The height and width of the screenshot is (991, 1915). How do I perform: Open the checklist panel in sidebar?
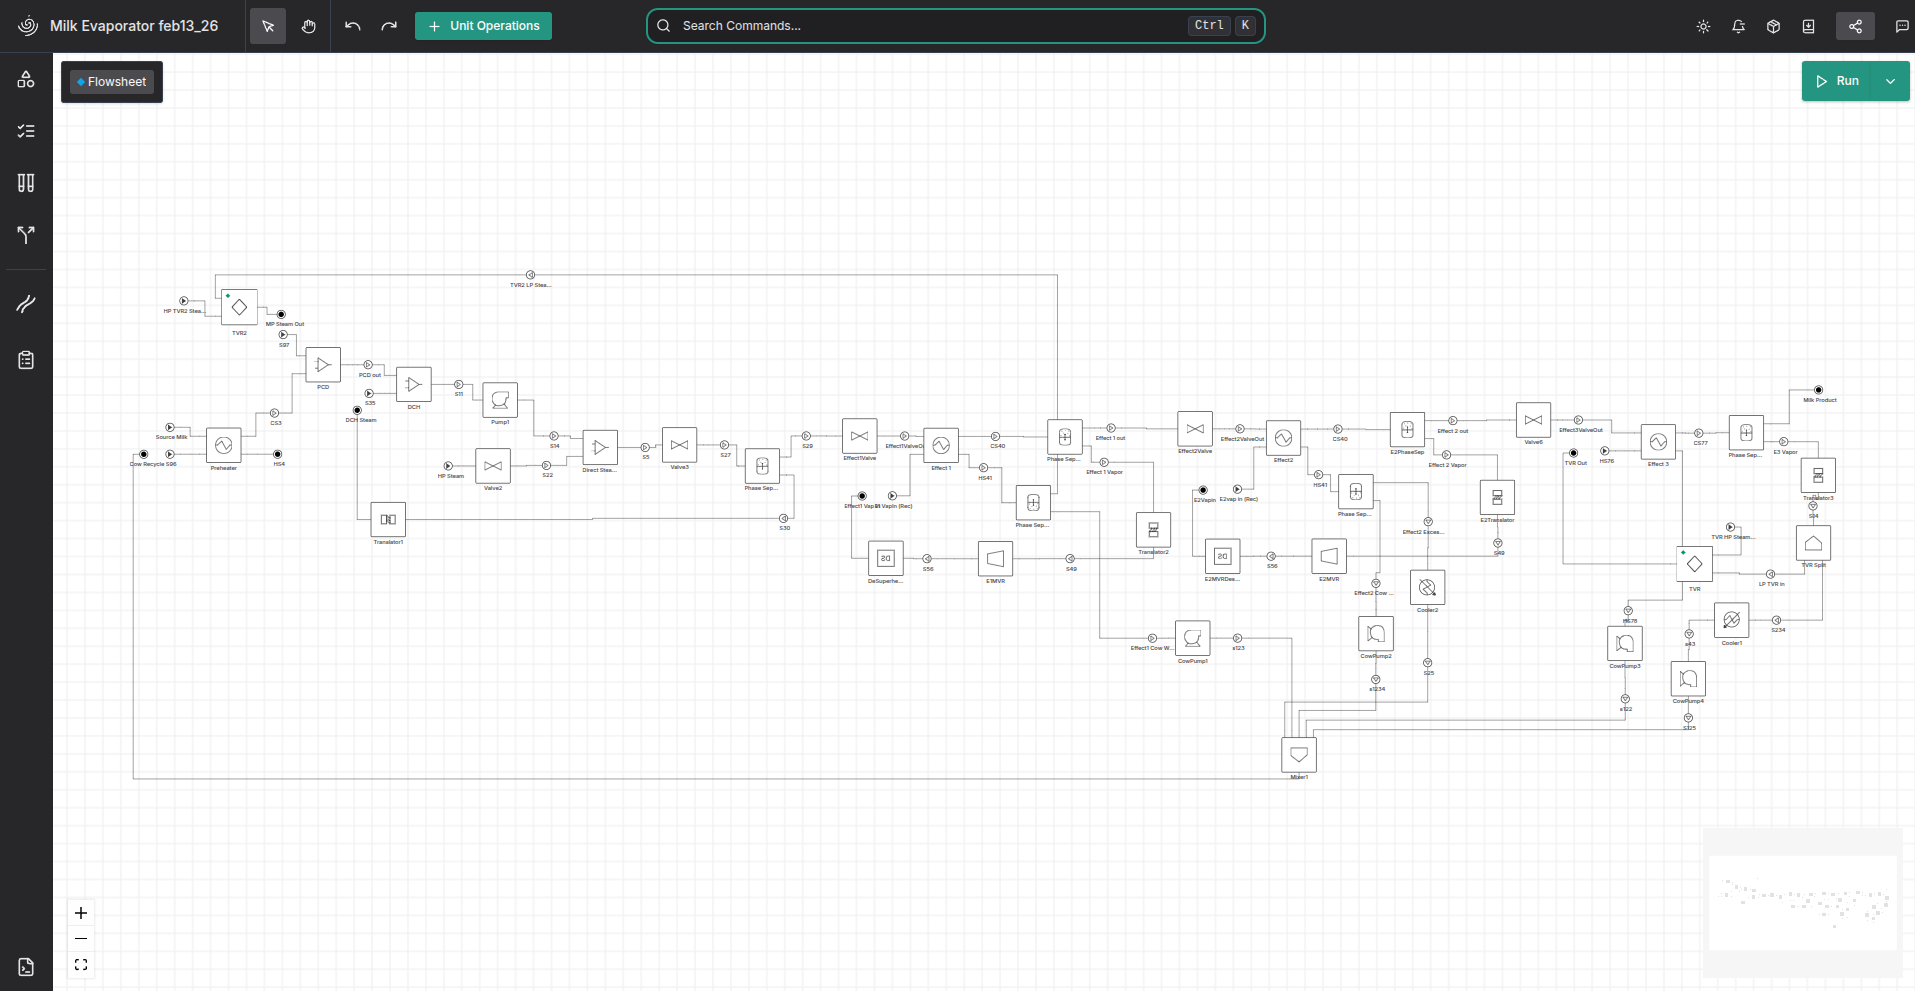(x=26, y=131)
